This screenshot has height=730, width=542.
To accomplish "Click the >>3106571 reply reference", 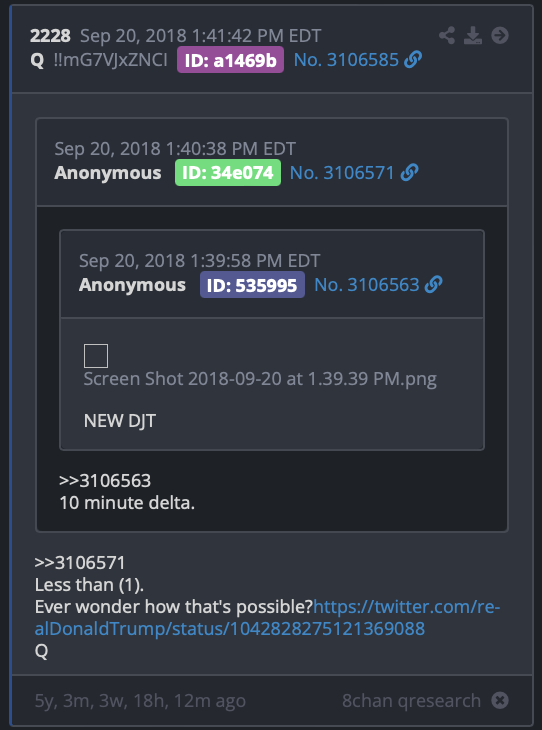I will [80, 562].
